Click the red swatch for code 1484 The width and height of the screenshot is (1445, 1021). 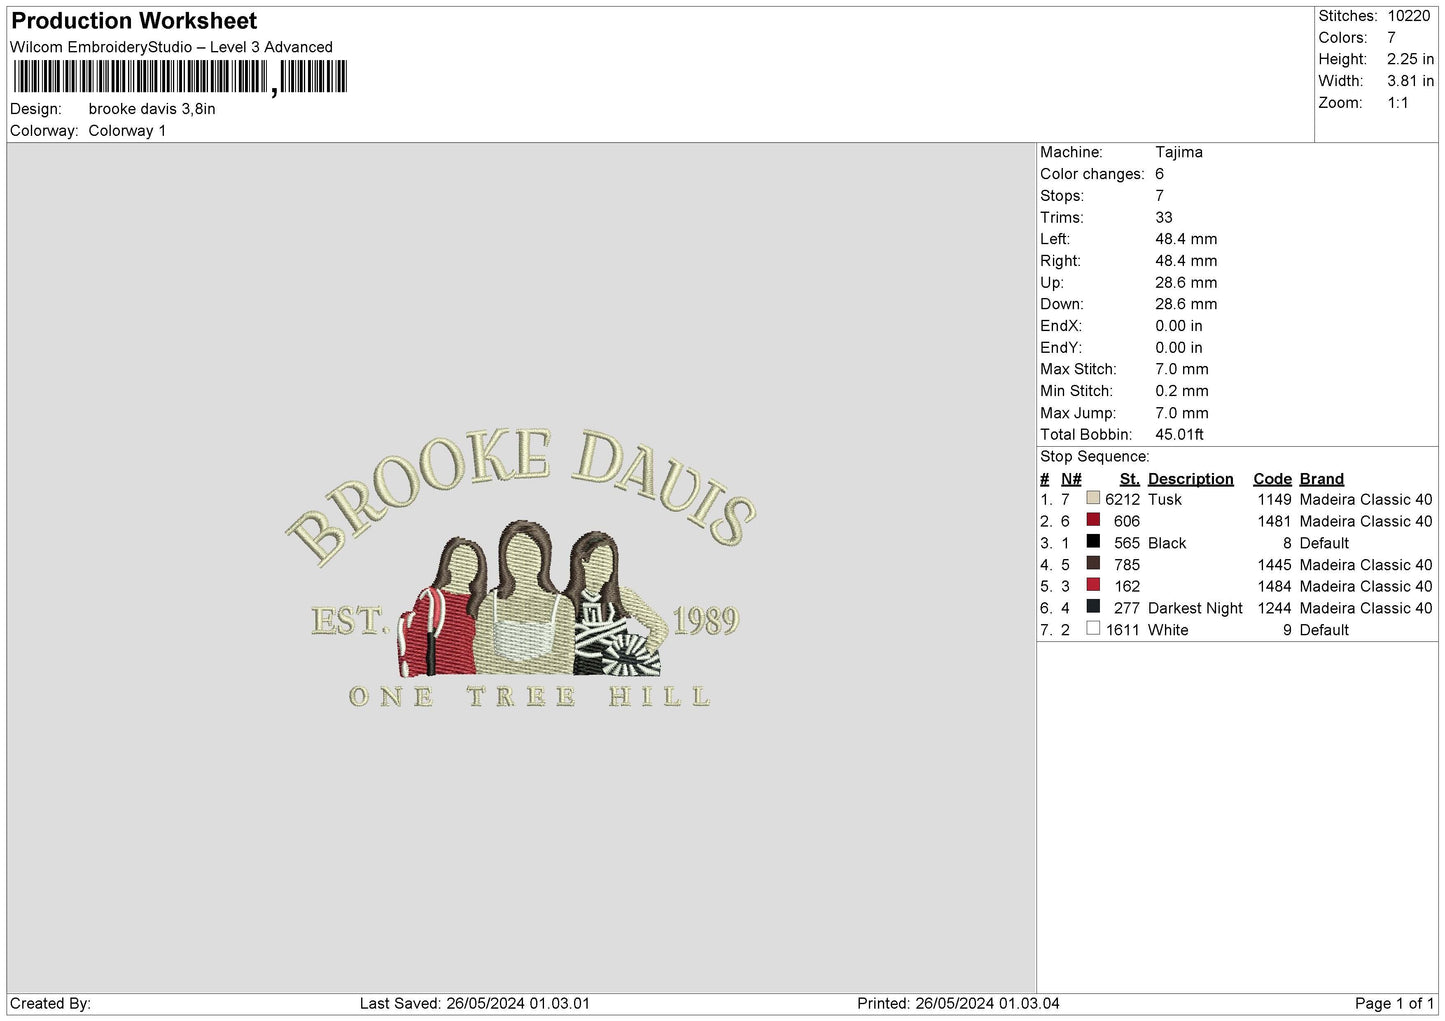click(x=1093, y=585)
